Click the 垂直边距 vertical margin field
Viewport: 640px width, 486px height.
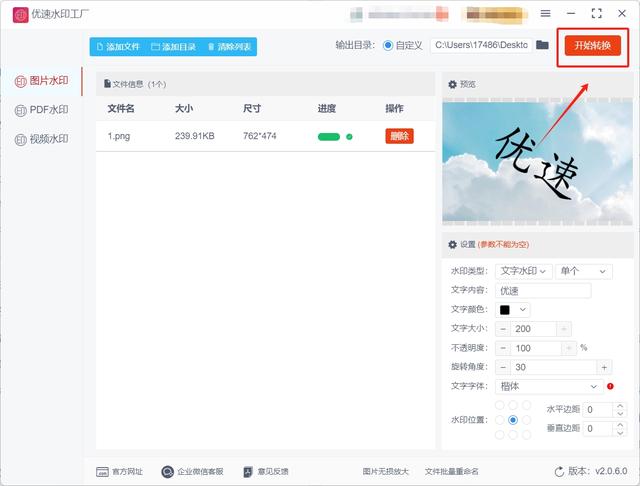[598, 429]
